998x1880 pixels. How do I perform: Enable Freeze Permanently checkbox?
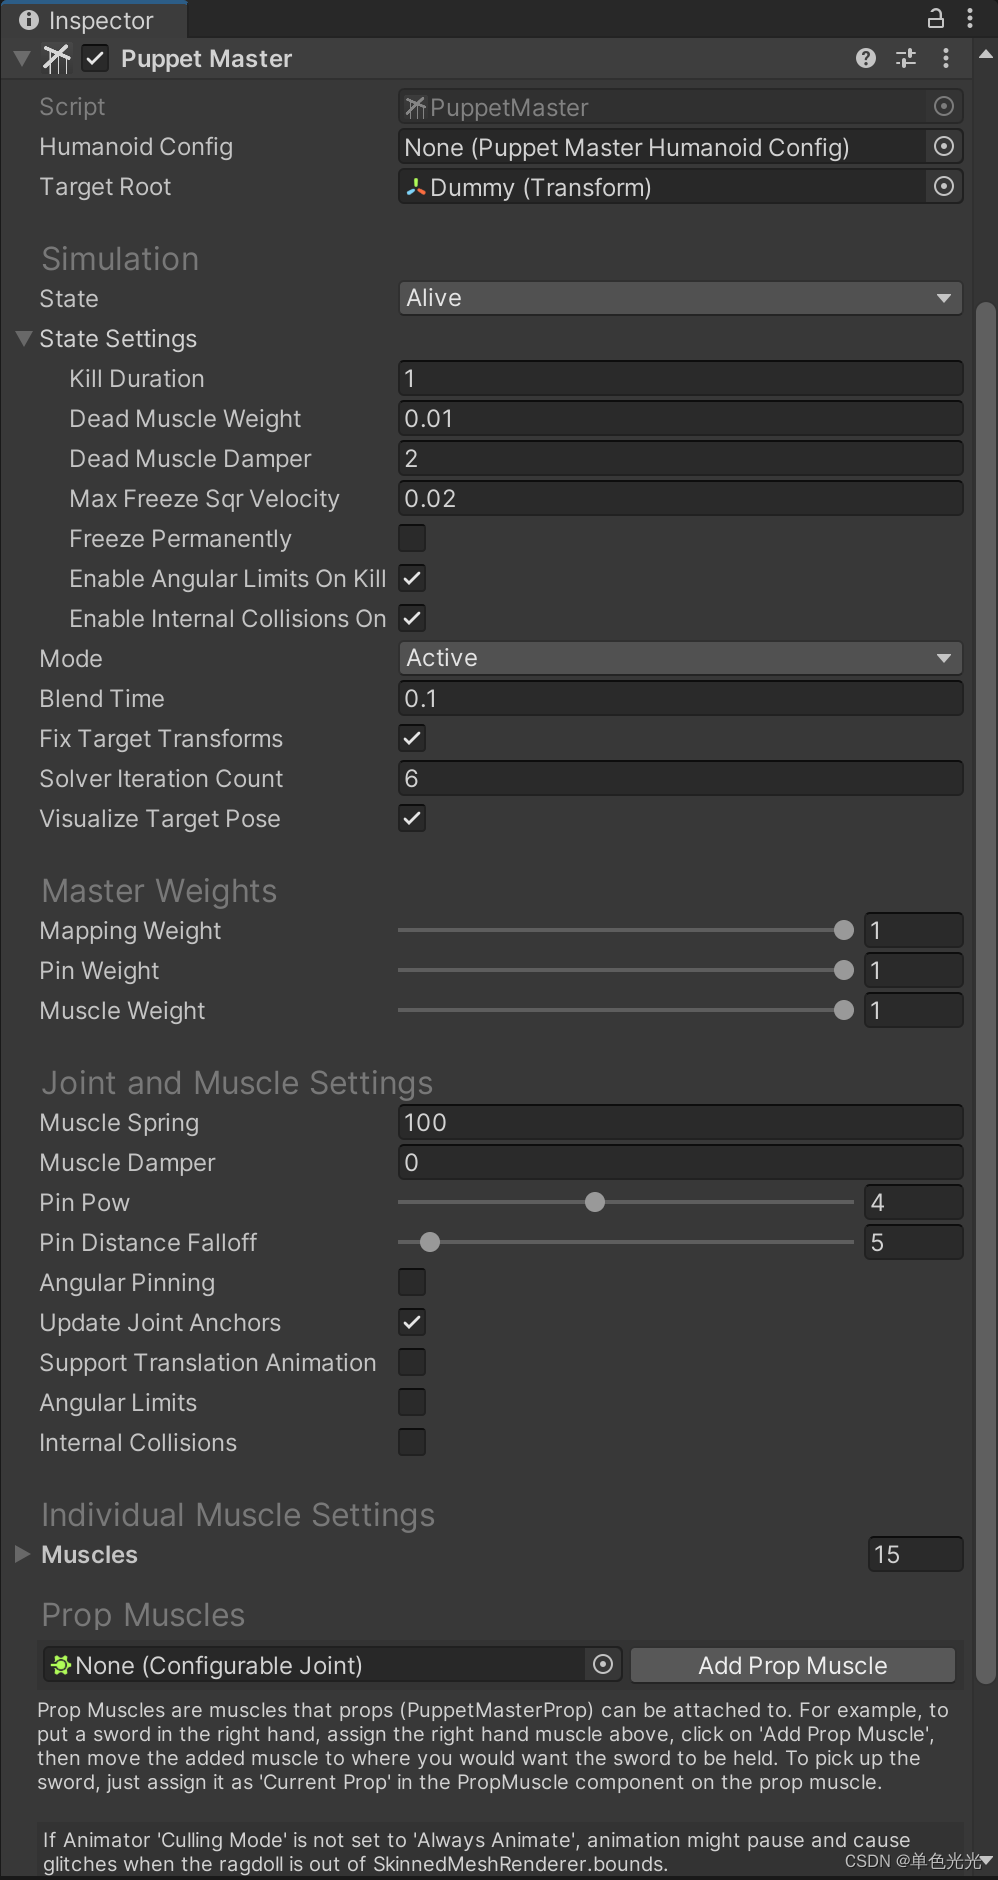point(412,538)
